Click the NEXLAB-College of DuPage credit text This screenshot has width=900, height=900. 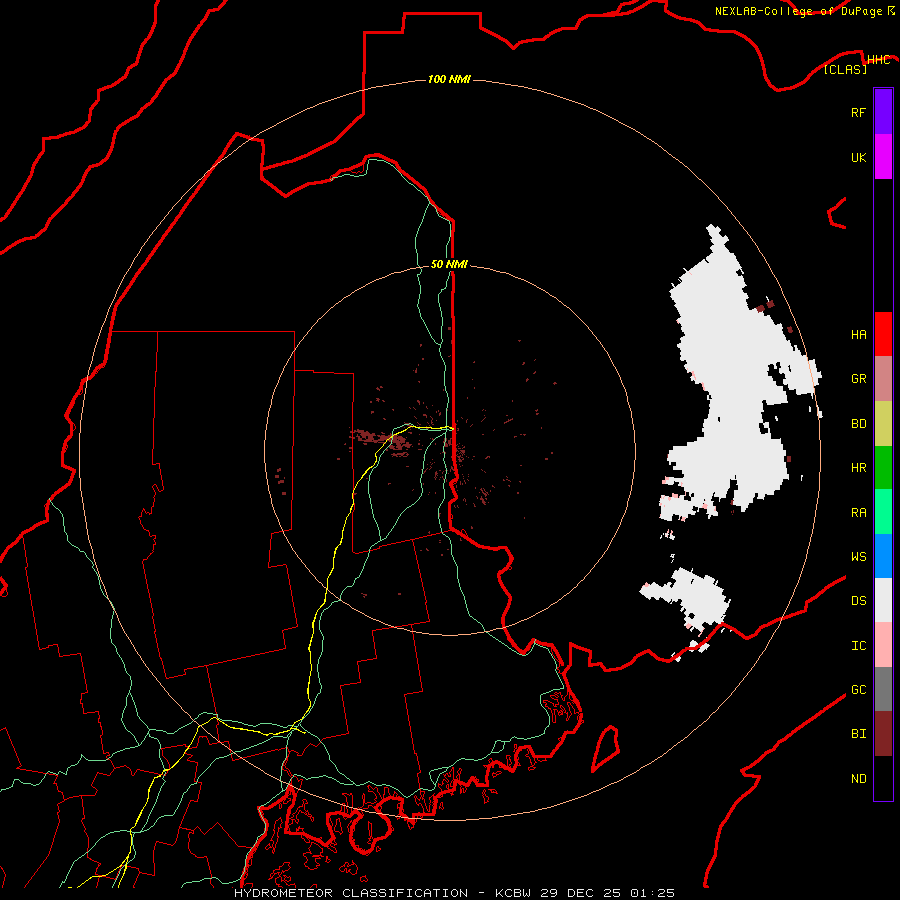[x=798, y=11]
